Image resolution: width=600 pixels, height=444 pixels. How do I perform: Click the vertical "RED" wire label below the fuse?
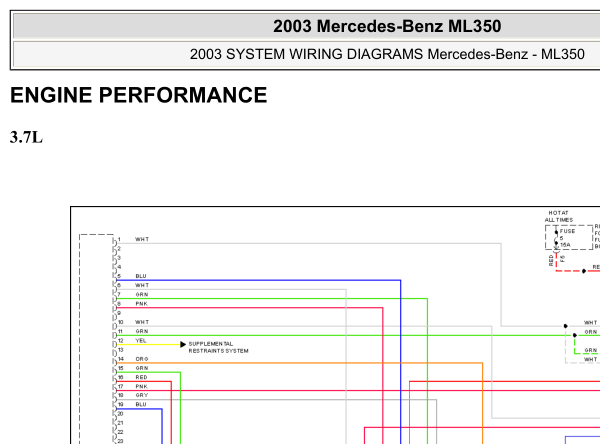[551, 260]
